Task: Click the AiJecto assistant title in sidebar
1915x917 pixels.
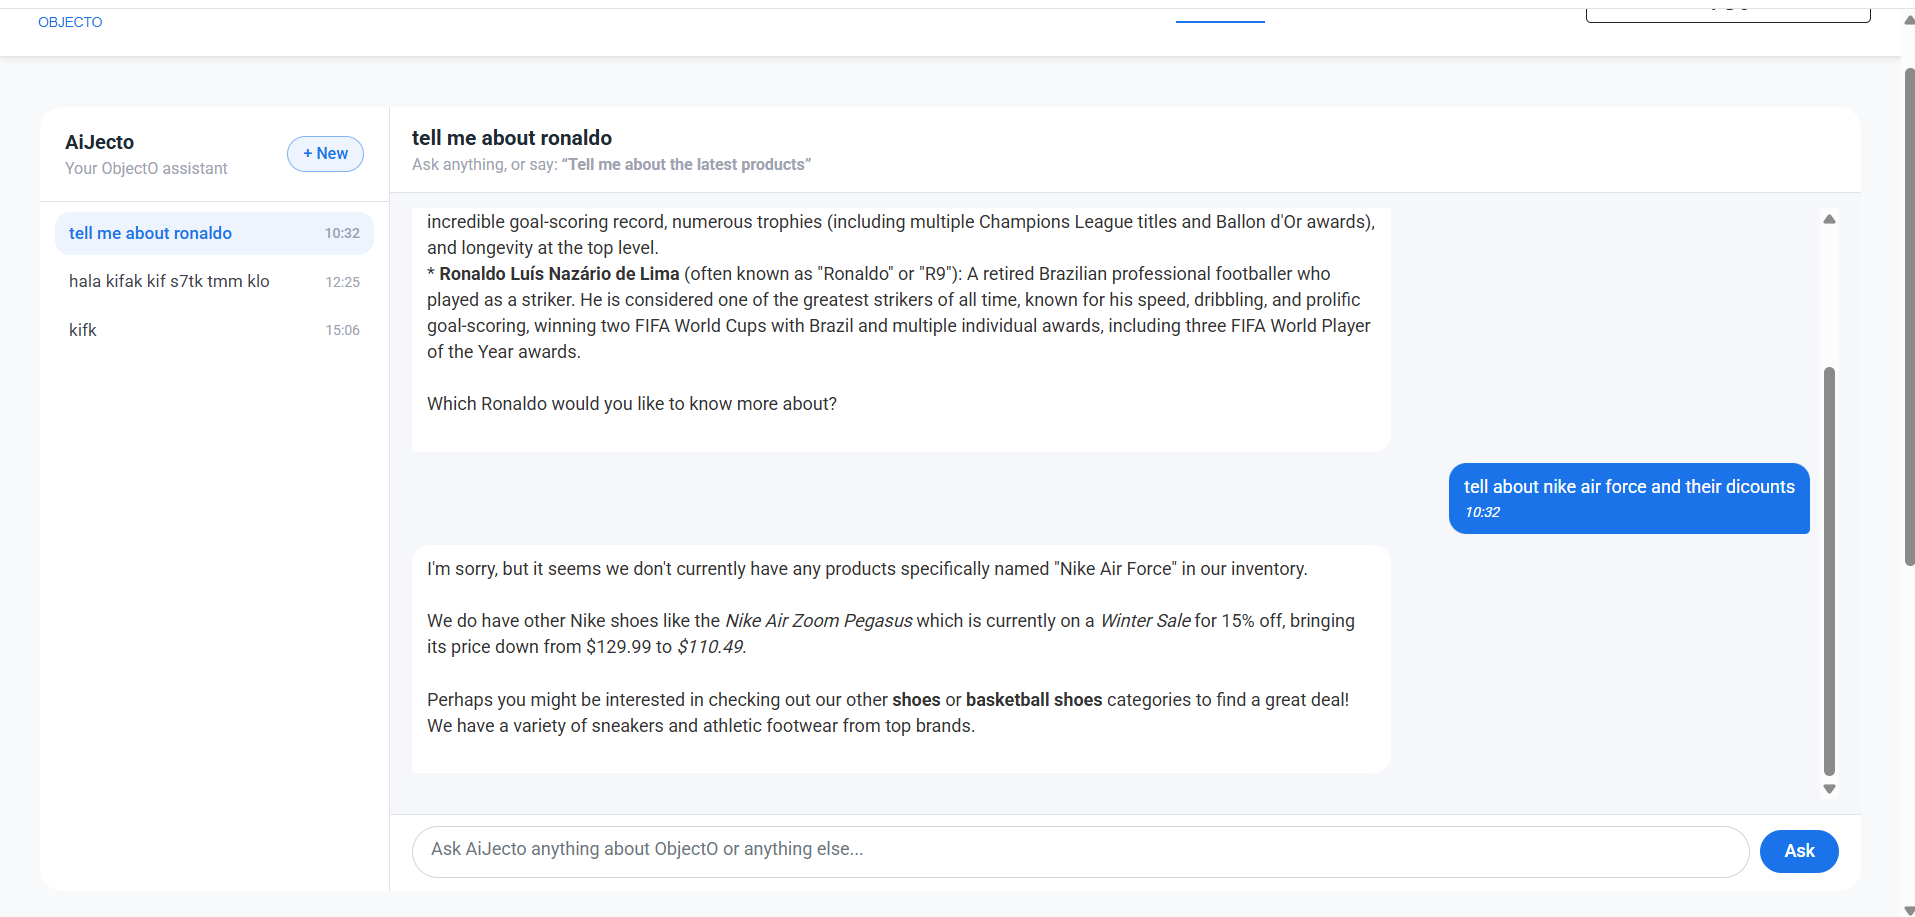Action: [x=99, y=142]
